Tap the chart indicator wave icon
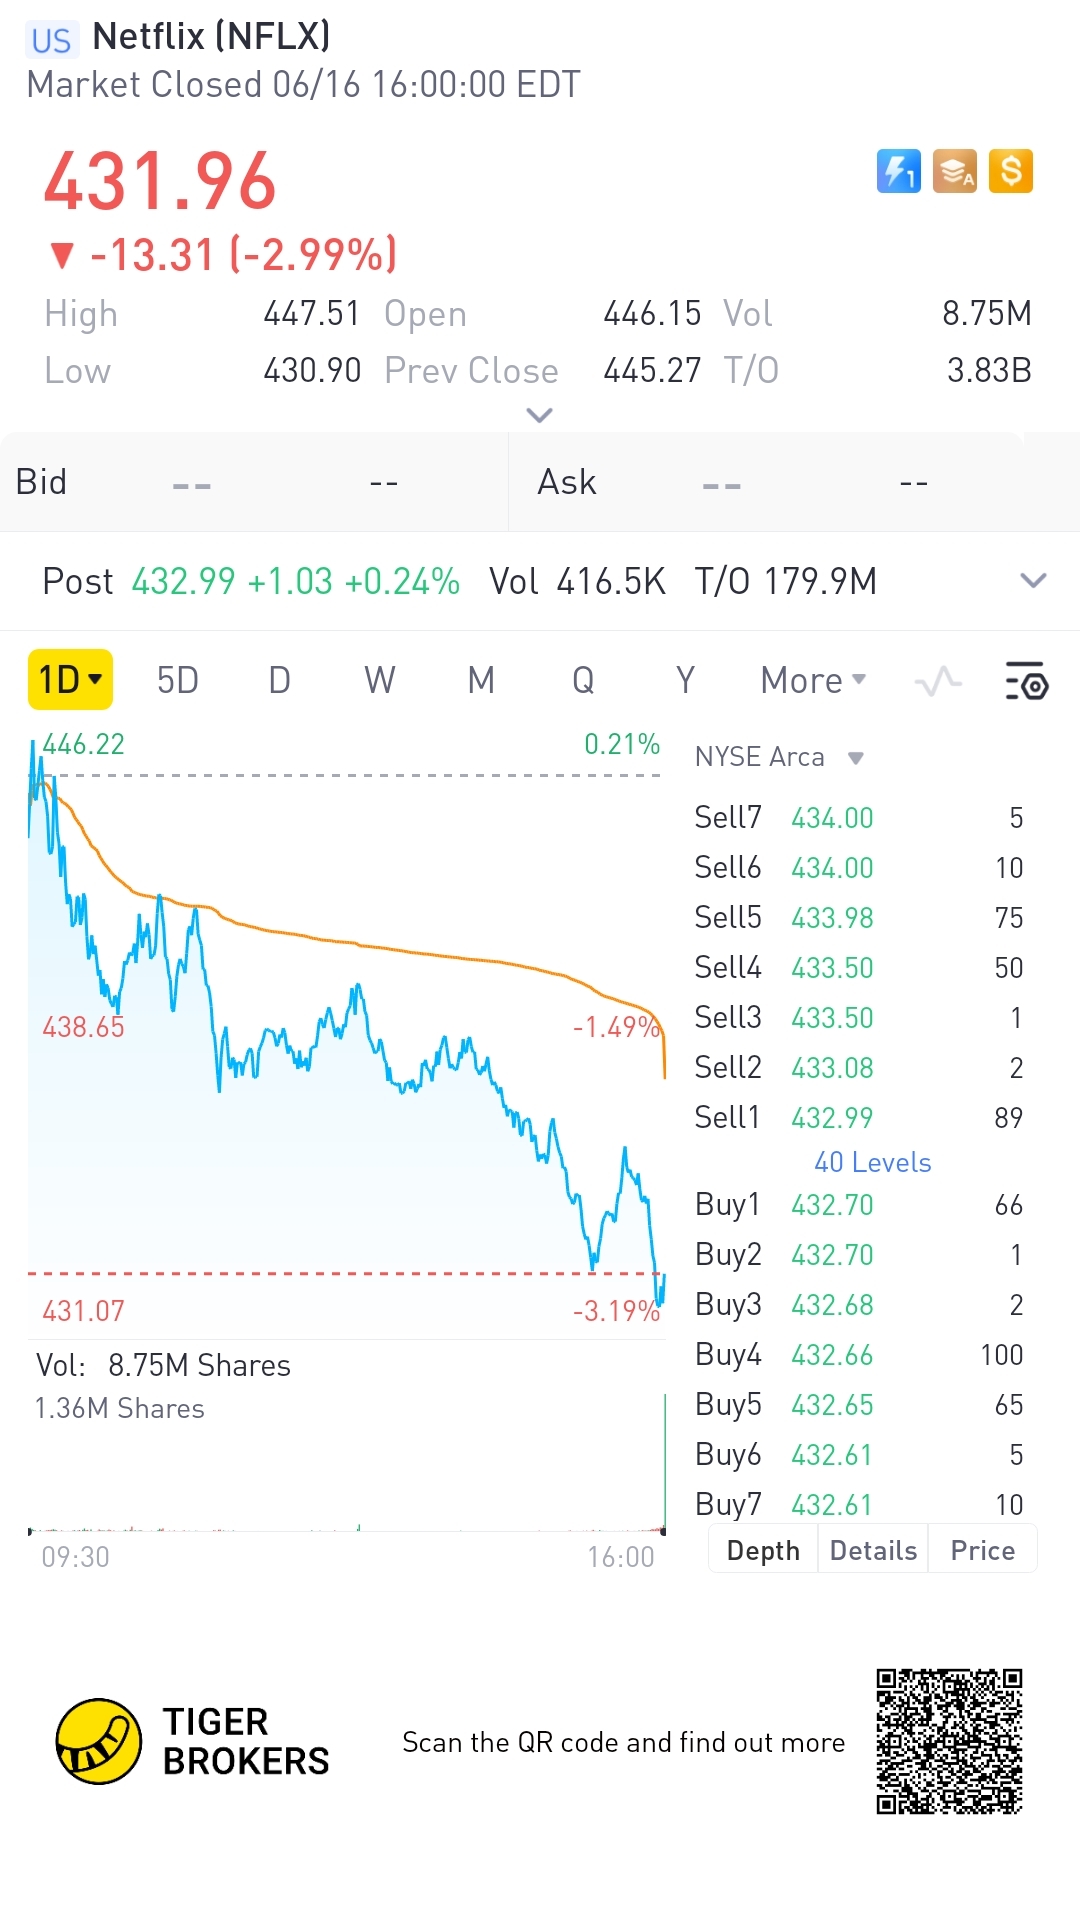Screen dimensions: 1080x1908 click(938, 682)
